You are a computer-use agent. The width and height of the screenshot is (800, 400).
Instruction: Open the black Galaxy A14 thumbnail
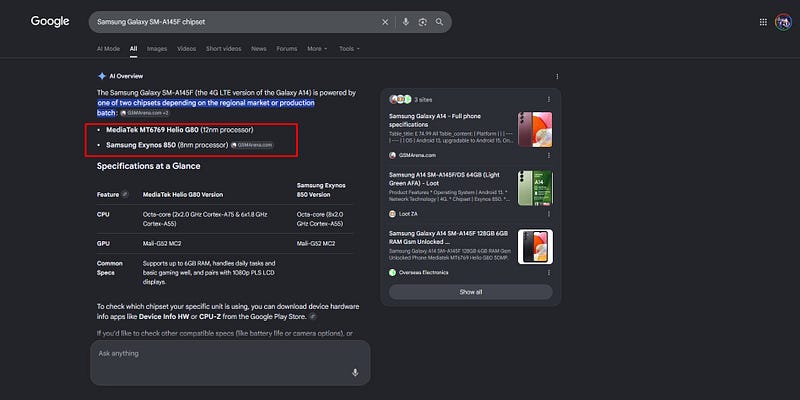click(x=535, y=247)
